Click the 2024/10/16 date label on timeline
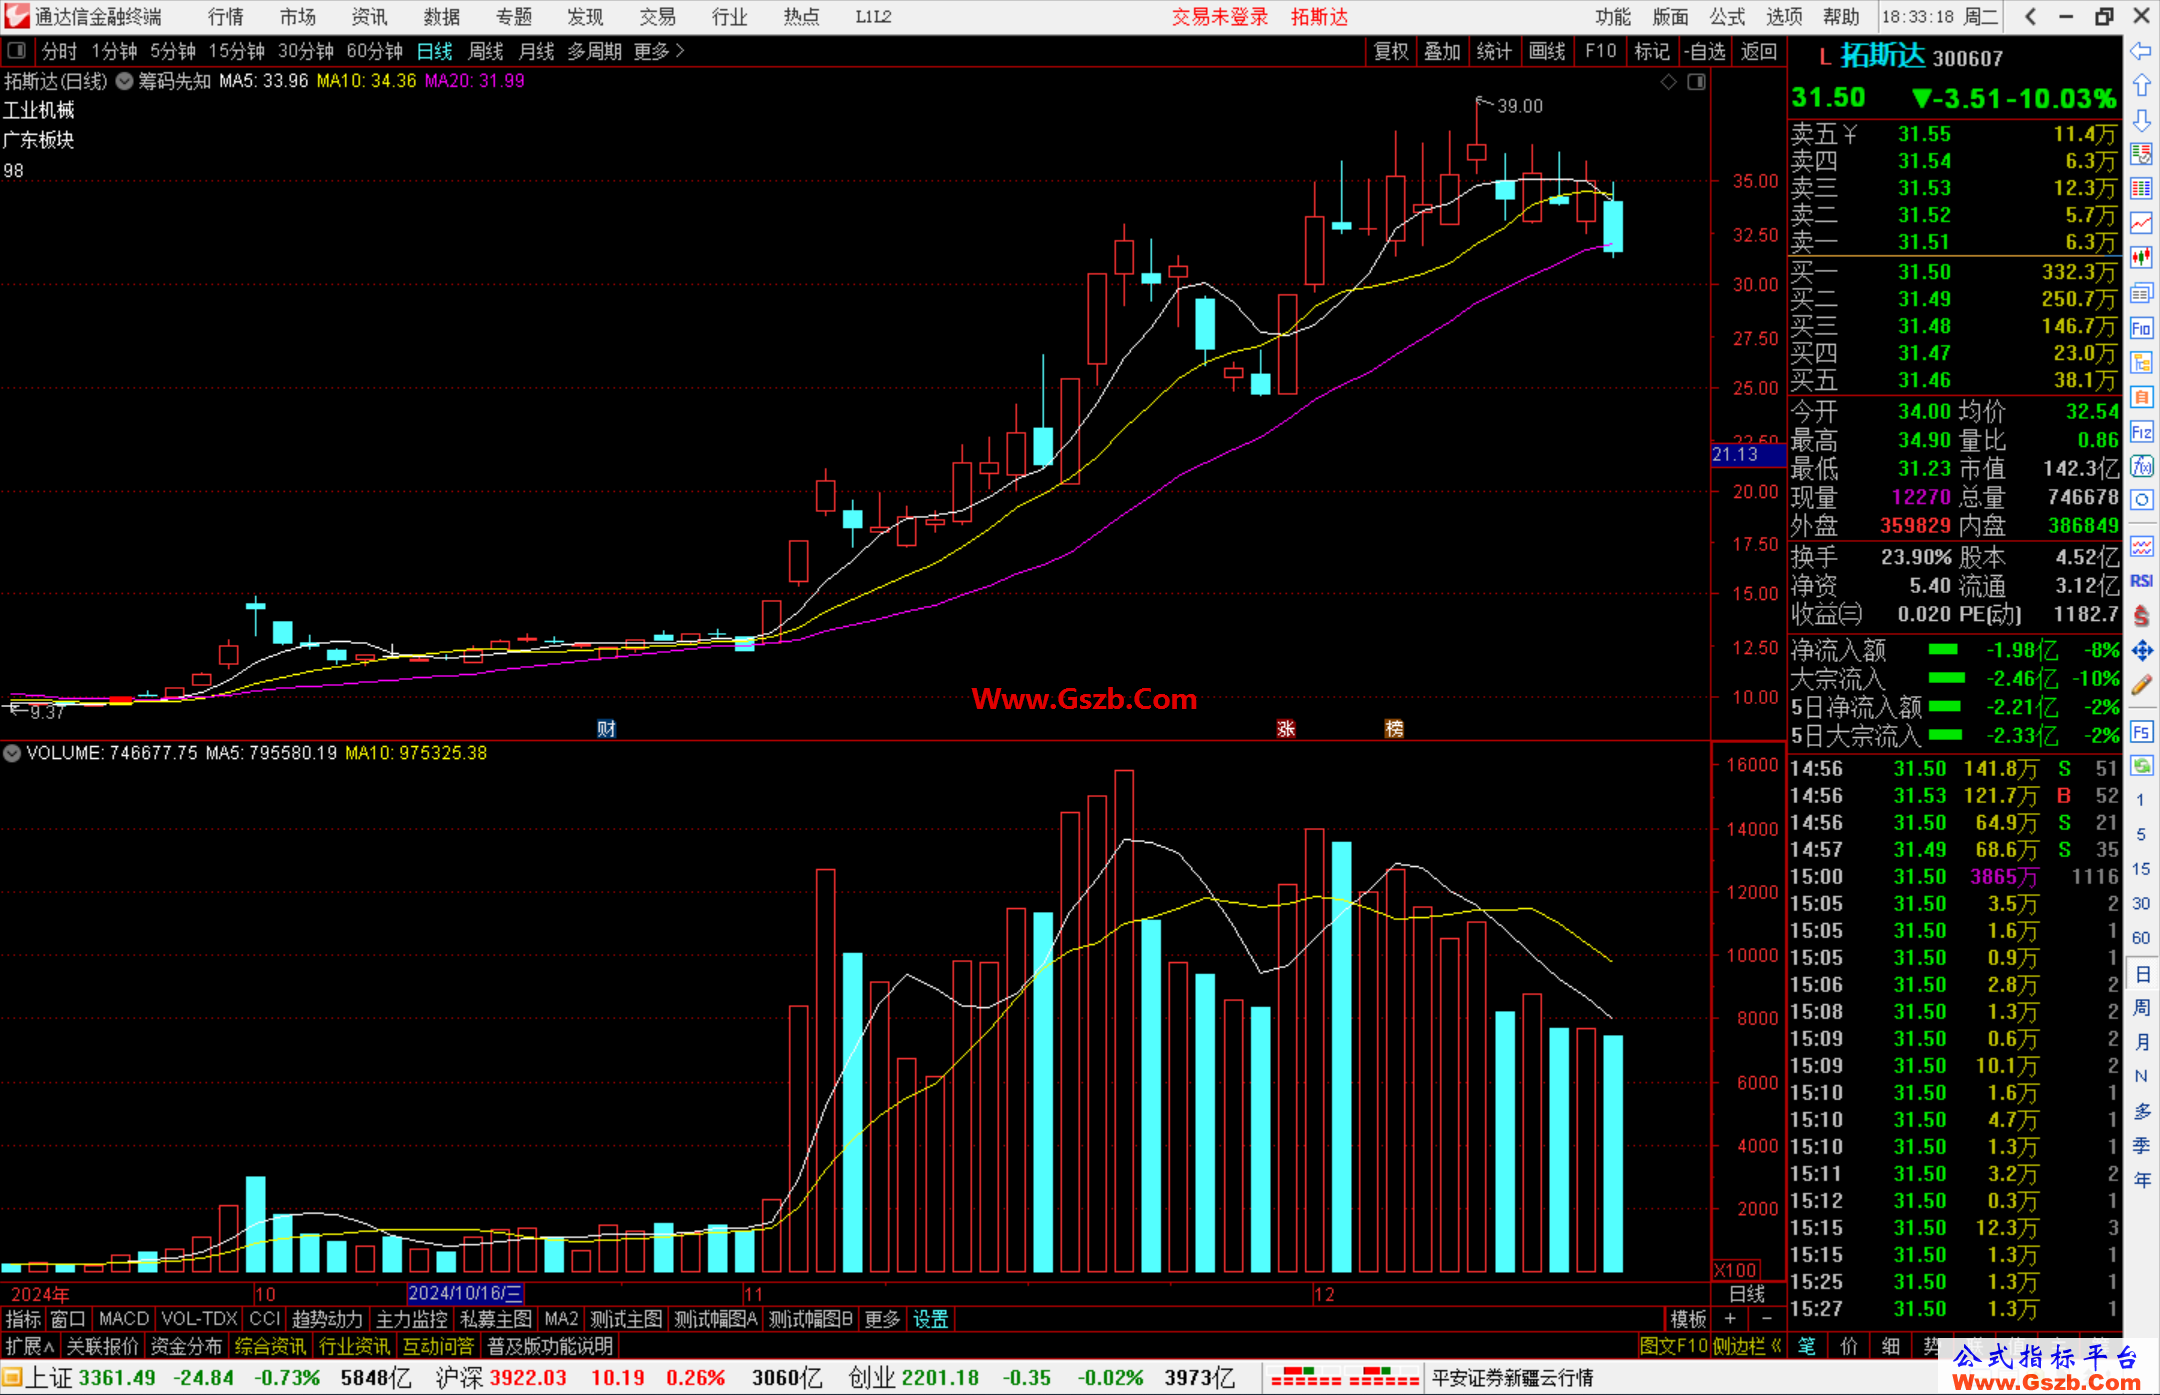 pos(465,1294)
